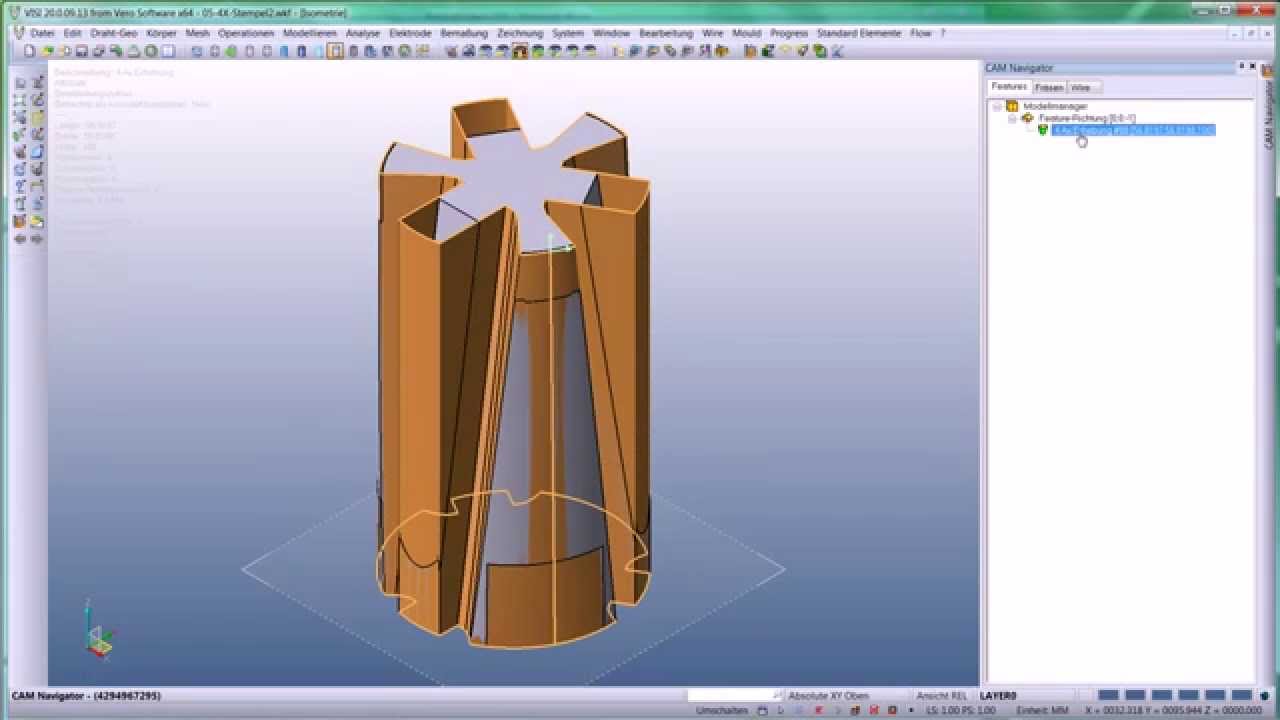Open the Mesh menu
The image size is (1280, 720).
197,33
